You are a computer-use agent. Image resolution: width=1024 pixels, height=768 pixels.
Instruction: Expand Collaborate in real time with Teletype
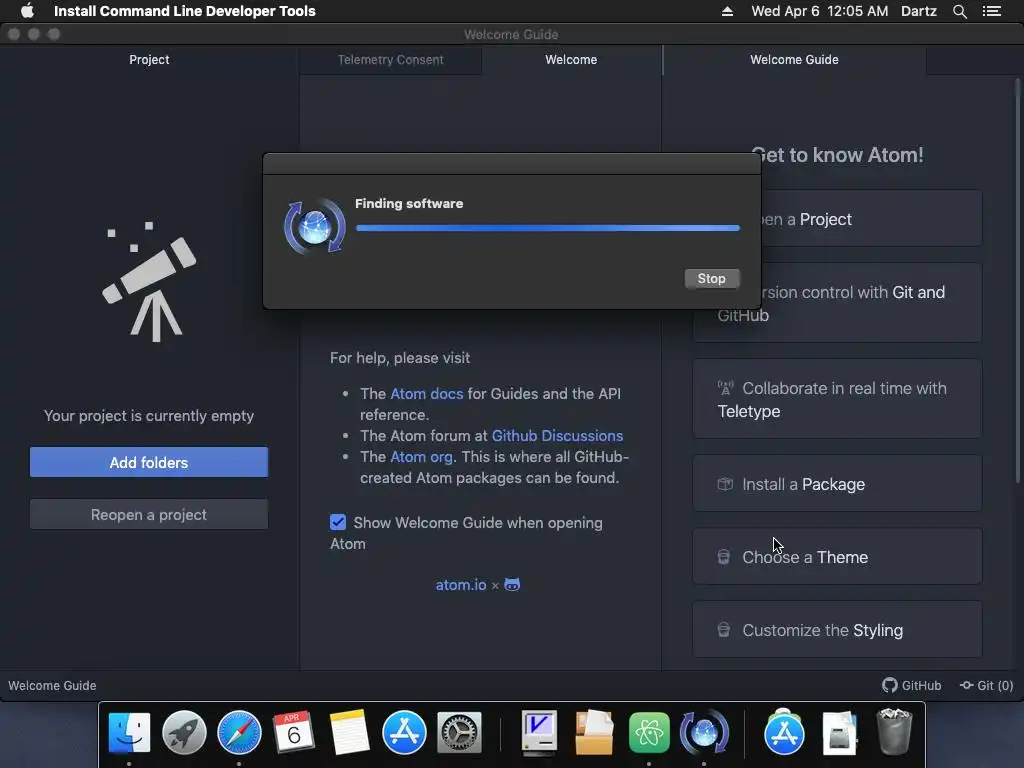[x=837, y=399]
